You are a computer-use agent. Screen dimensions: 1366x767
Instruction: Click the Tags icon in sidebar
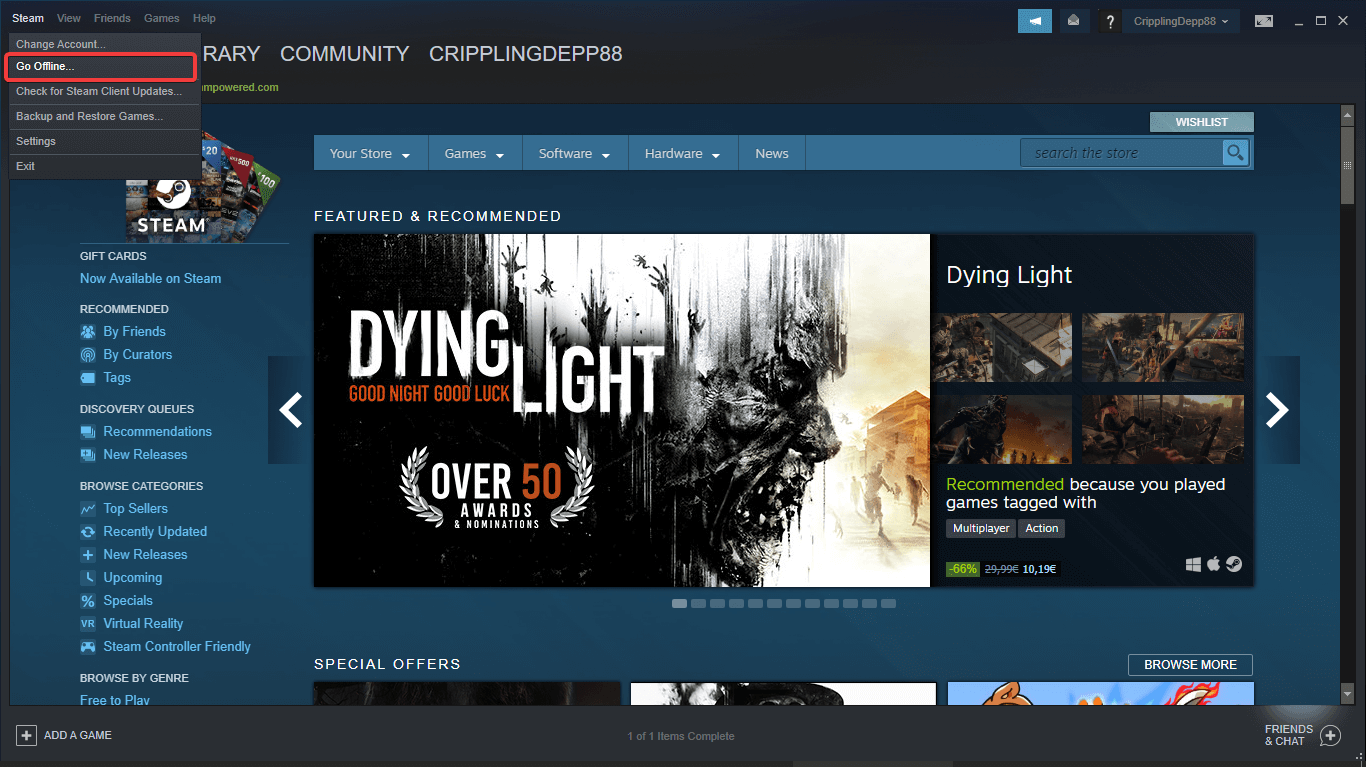tap(88, 378)
